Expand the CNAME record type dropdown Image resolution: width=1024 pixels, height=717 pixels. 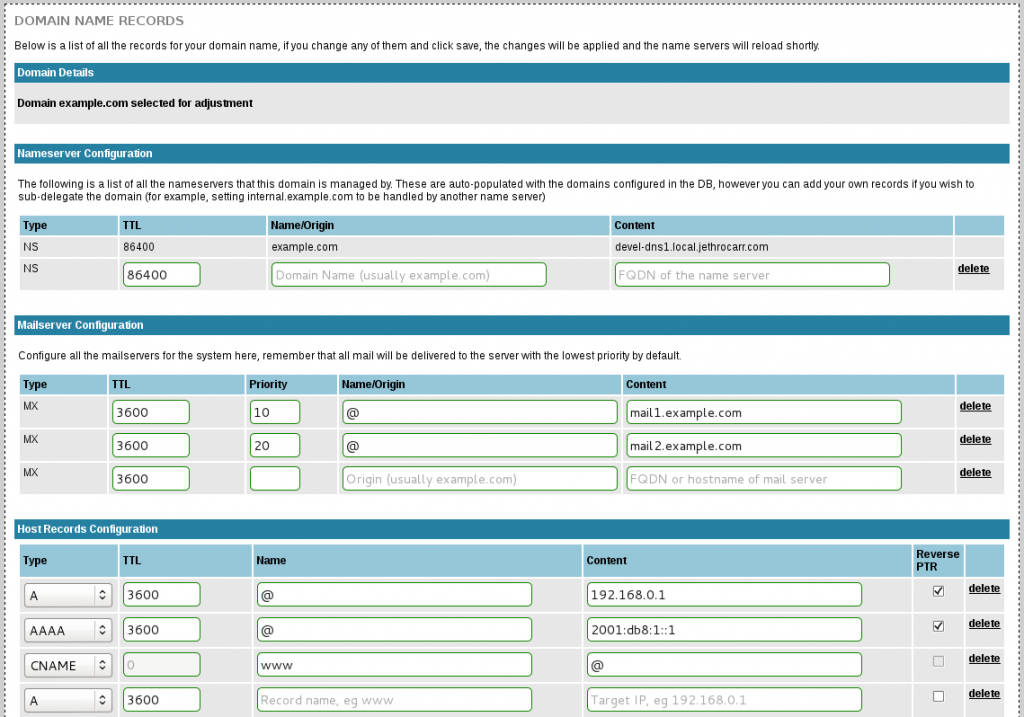(67, 665)
